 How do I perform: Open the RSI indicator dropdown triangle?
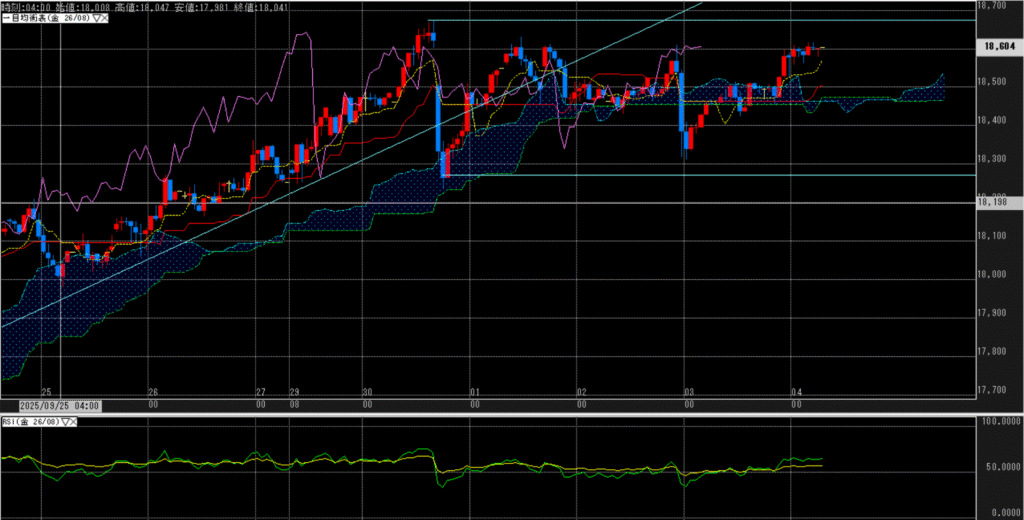[65, 423]
